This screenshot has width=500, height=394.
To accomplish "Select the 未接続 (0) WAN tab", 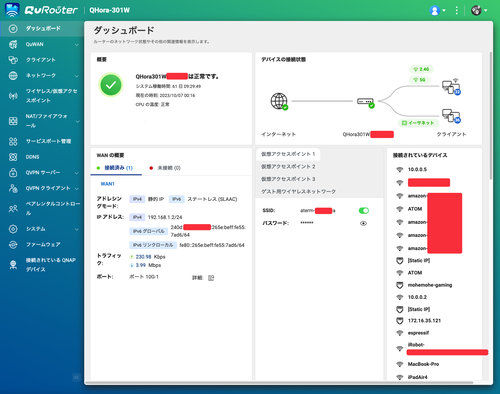I will point(165,168).
